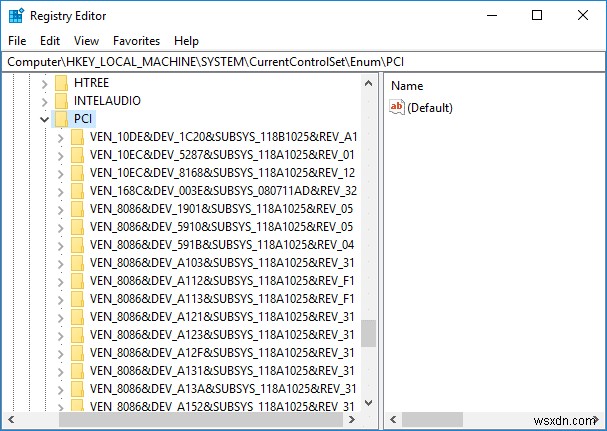Click folder icon of VEN_8086&DEV_A131

tap(77, 371)
